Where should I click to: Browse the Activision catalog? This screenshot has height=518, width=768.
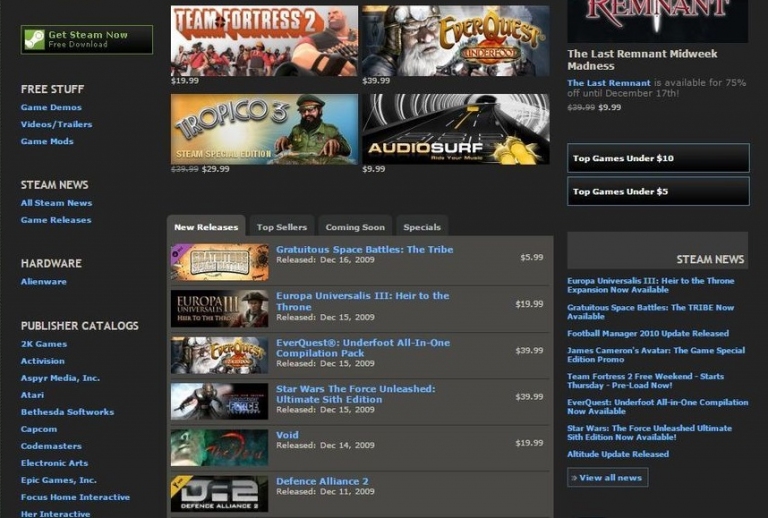pos(43,361)
